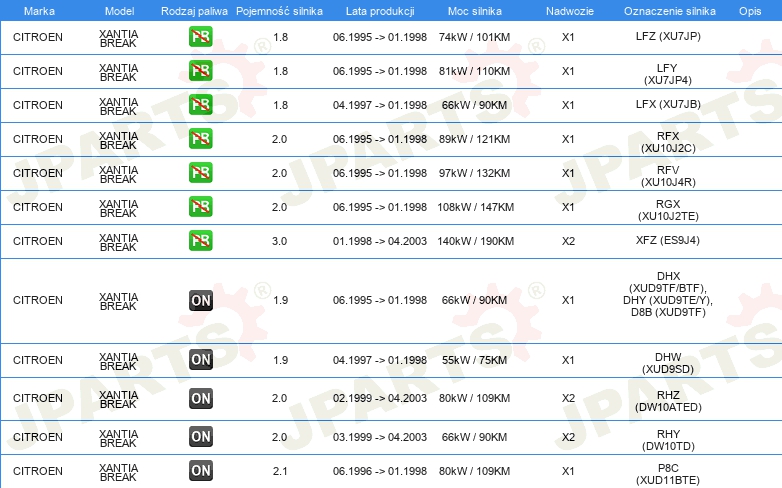Click the 81kW / 110KM power value

[474, 71]
